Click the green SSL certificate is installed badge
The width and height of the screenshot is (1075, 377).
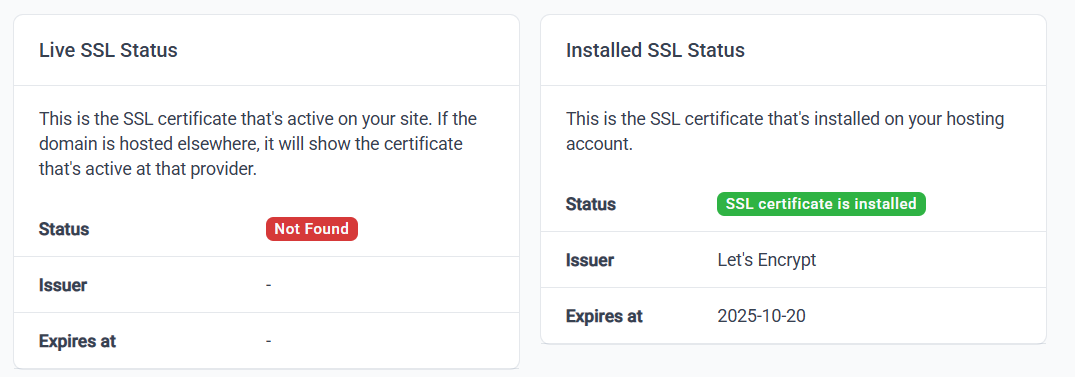pos(821,204)
